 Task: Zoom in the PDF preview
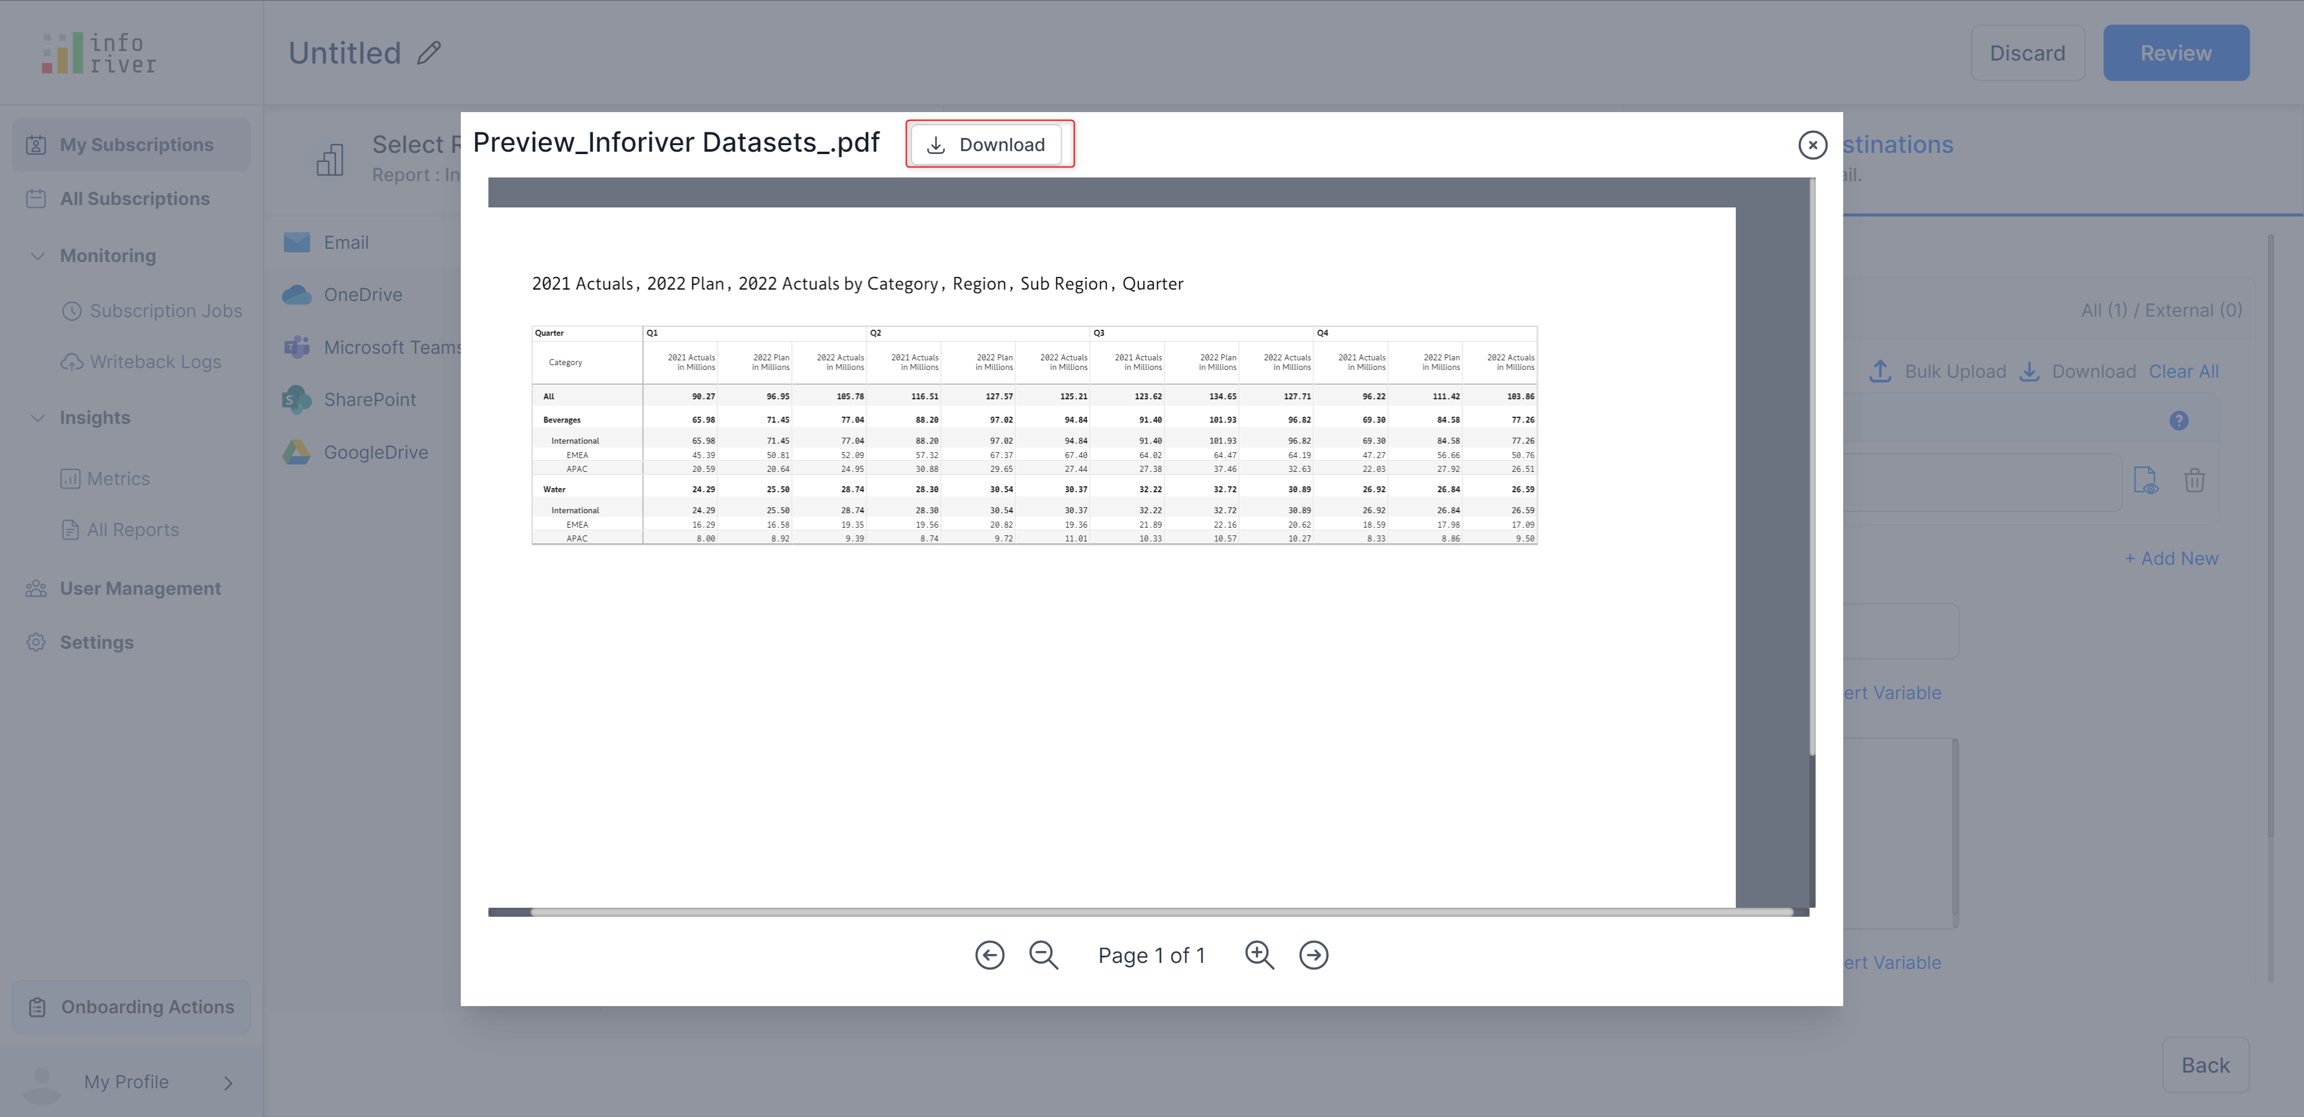click(1259, 955)
